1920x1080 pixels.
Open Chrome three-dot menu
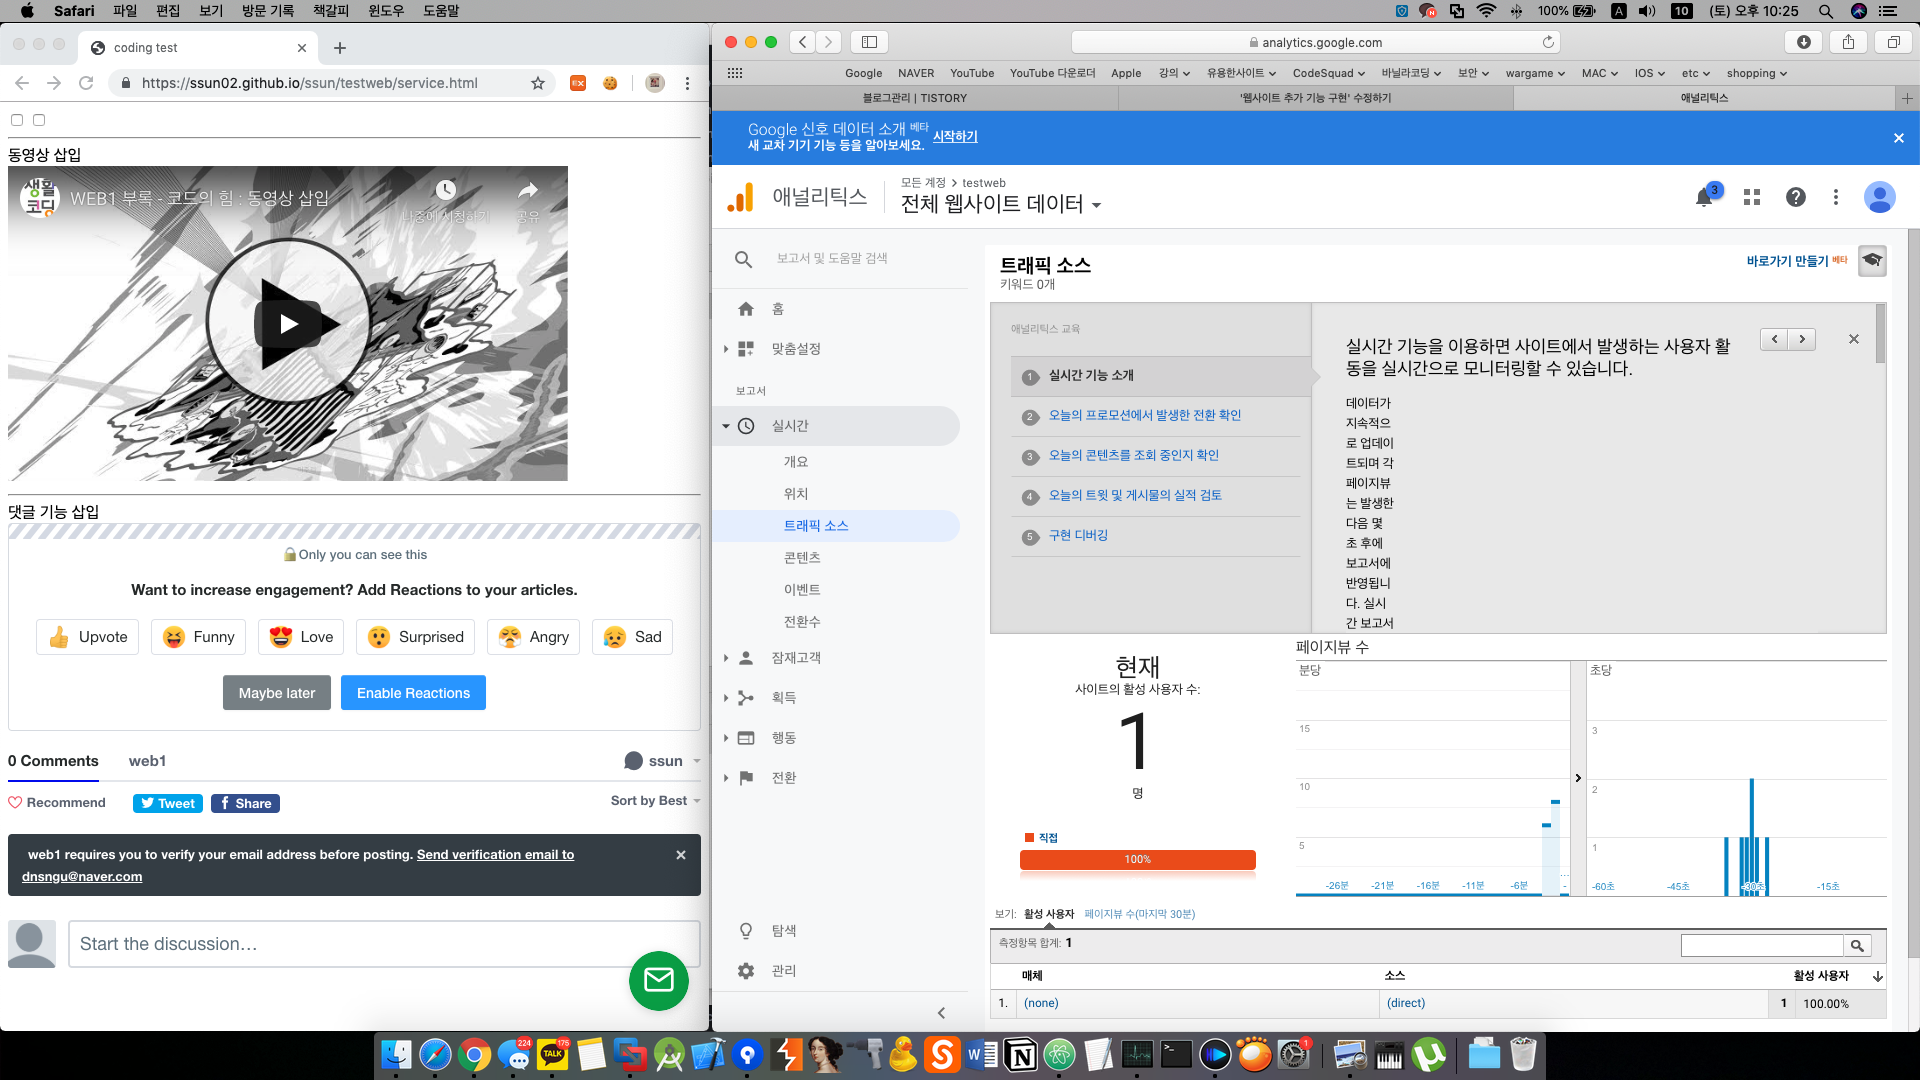[x=688, y=83]
